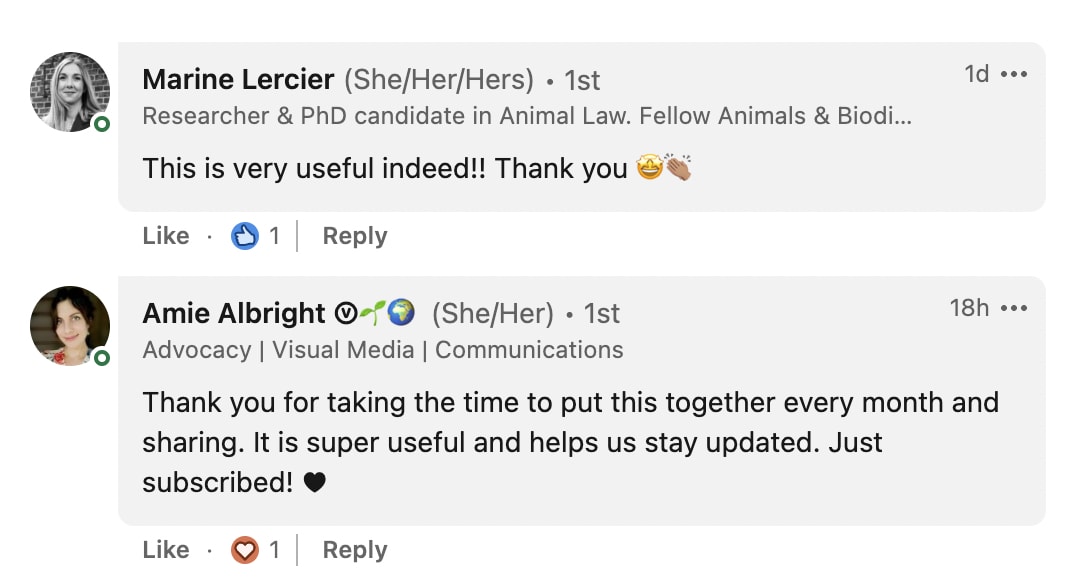Reply to Marine Lercier's comment
This screenshot has width=1074, height=578.
coord(354,236)
